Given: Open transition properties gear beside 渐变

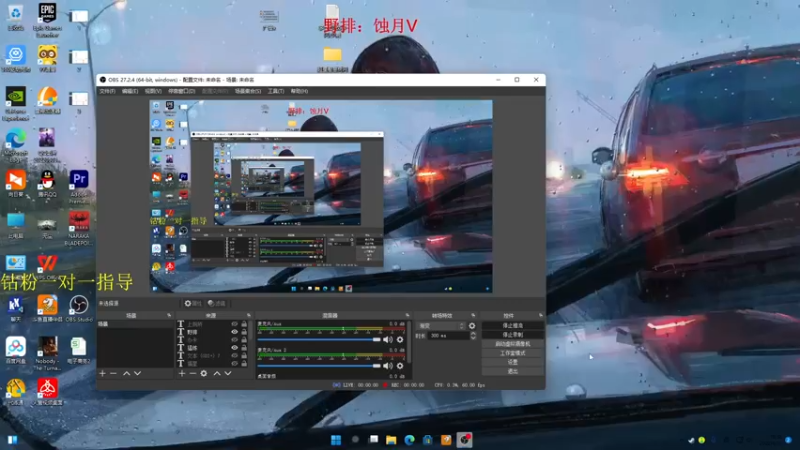Looking at the screenshot, I should 472,326.
